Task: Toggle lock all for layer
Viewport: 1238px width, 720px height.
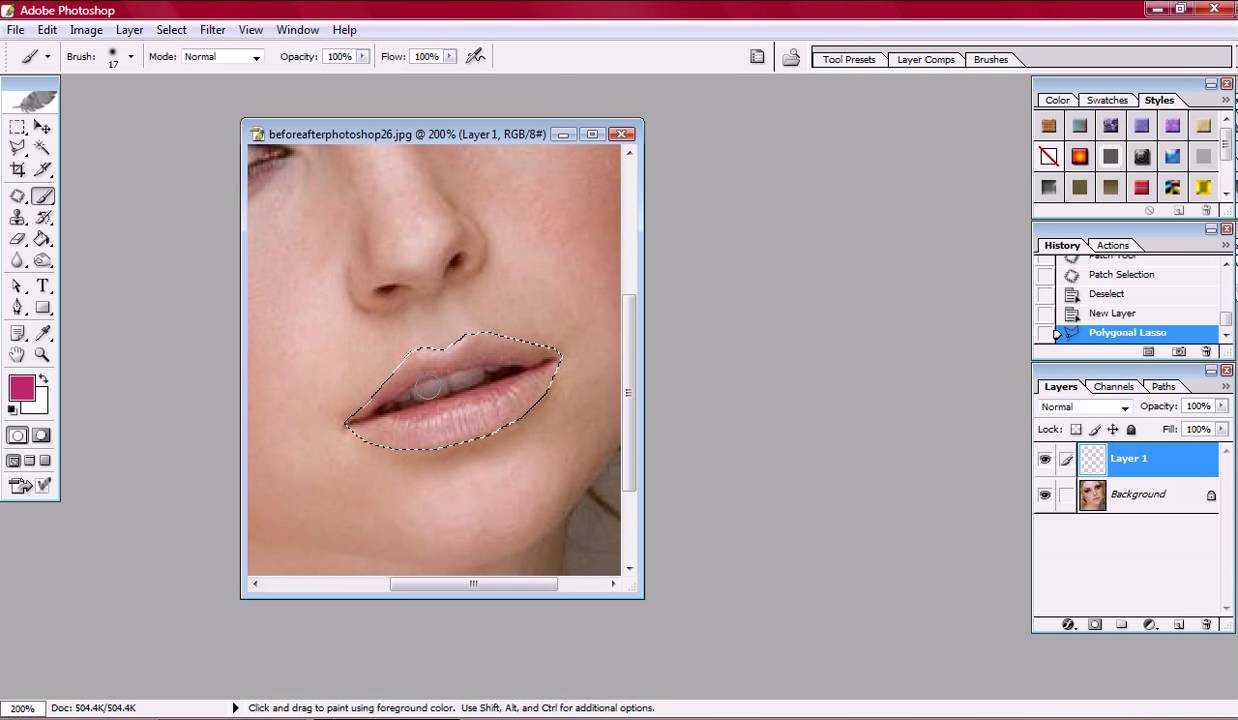Action: coord(1131,430)
